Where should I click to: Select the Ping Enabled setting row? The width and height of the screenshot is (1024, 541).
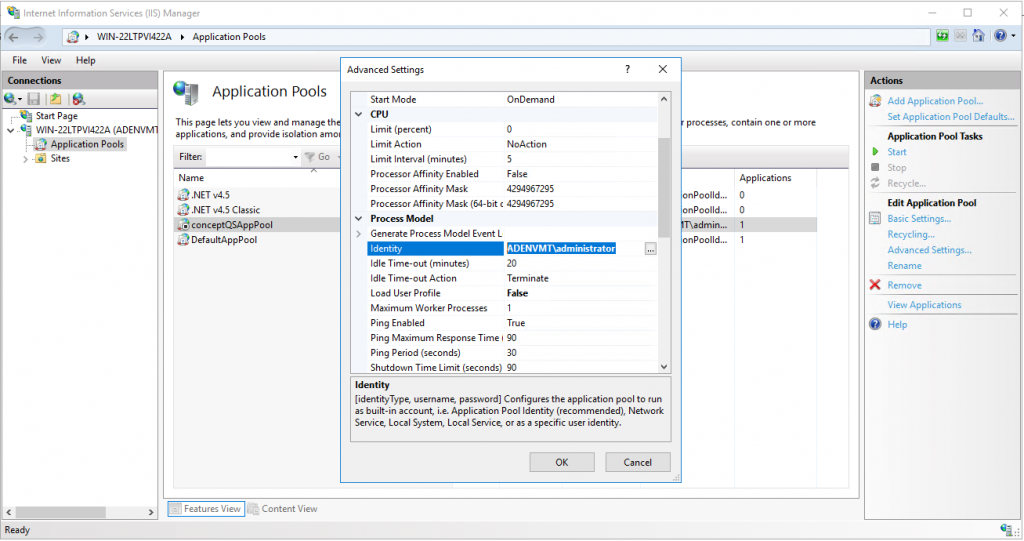pos(513,323)
